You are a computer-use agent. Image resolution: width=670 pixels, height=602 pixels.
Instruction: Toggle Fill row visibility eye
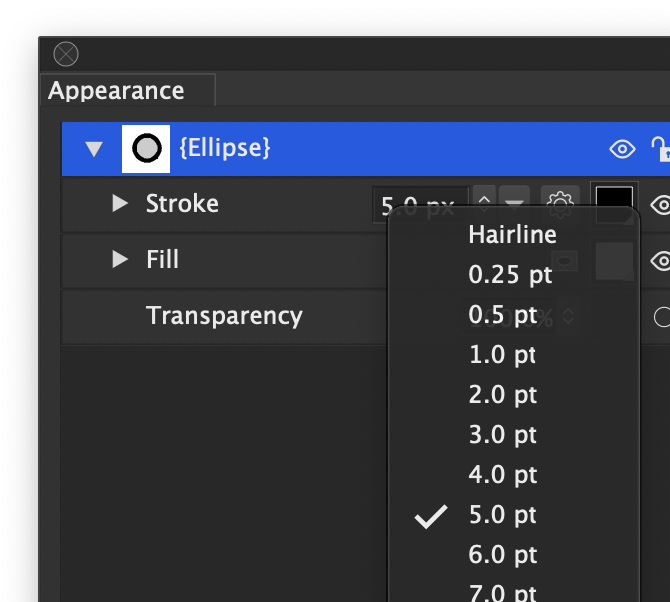(660, 261)
